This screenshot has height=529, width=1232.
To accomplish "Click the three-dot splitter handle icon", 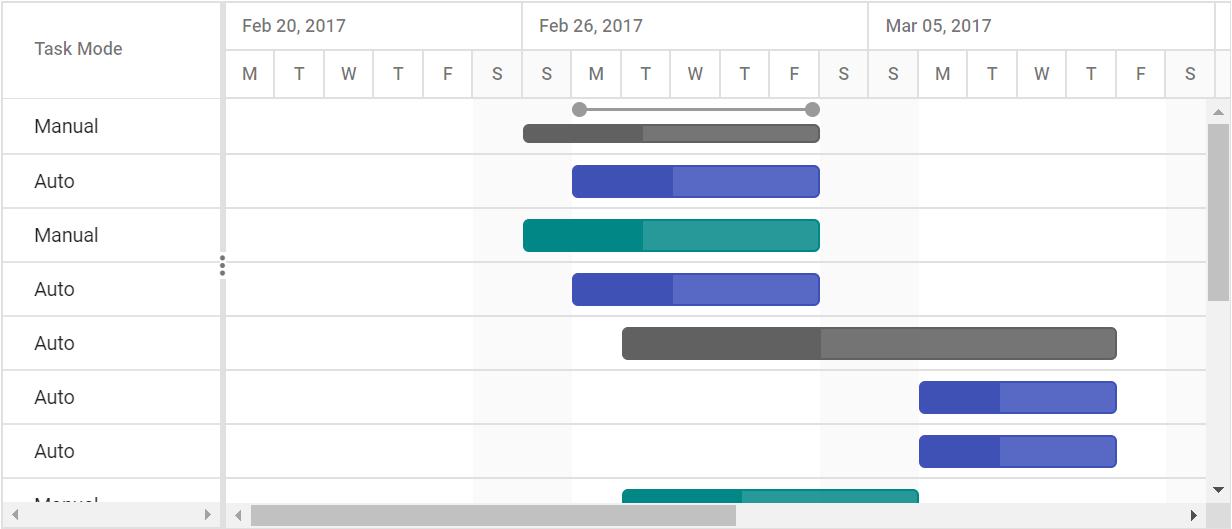I will tap(222, 265).
